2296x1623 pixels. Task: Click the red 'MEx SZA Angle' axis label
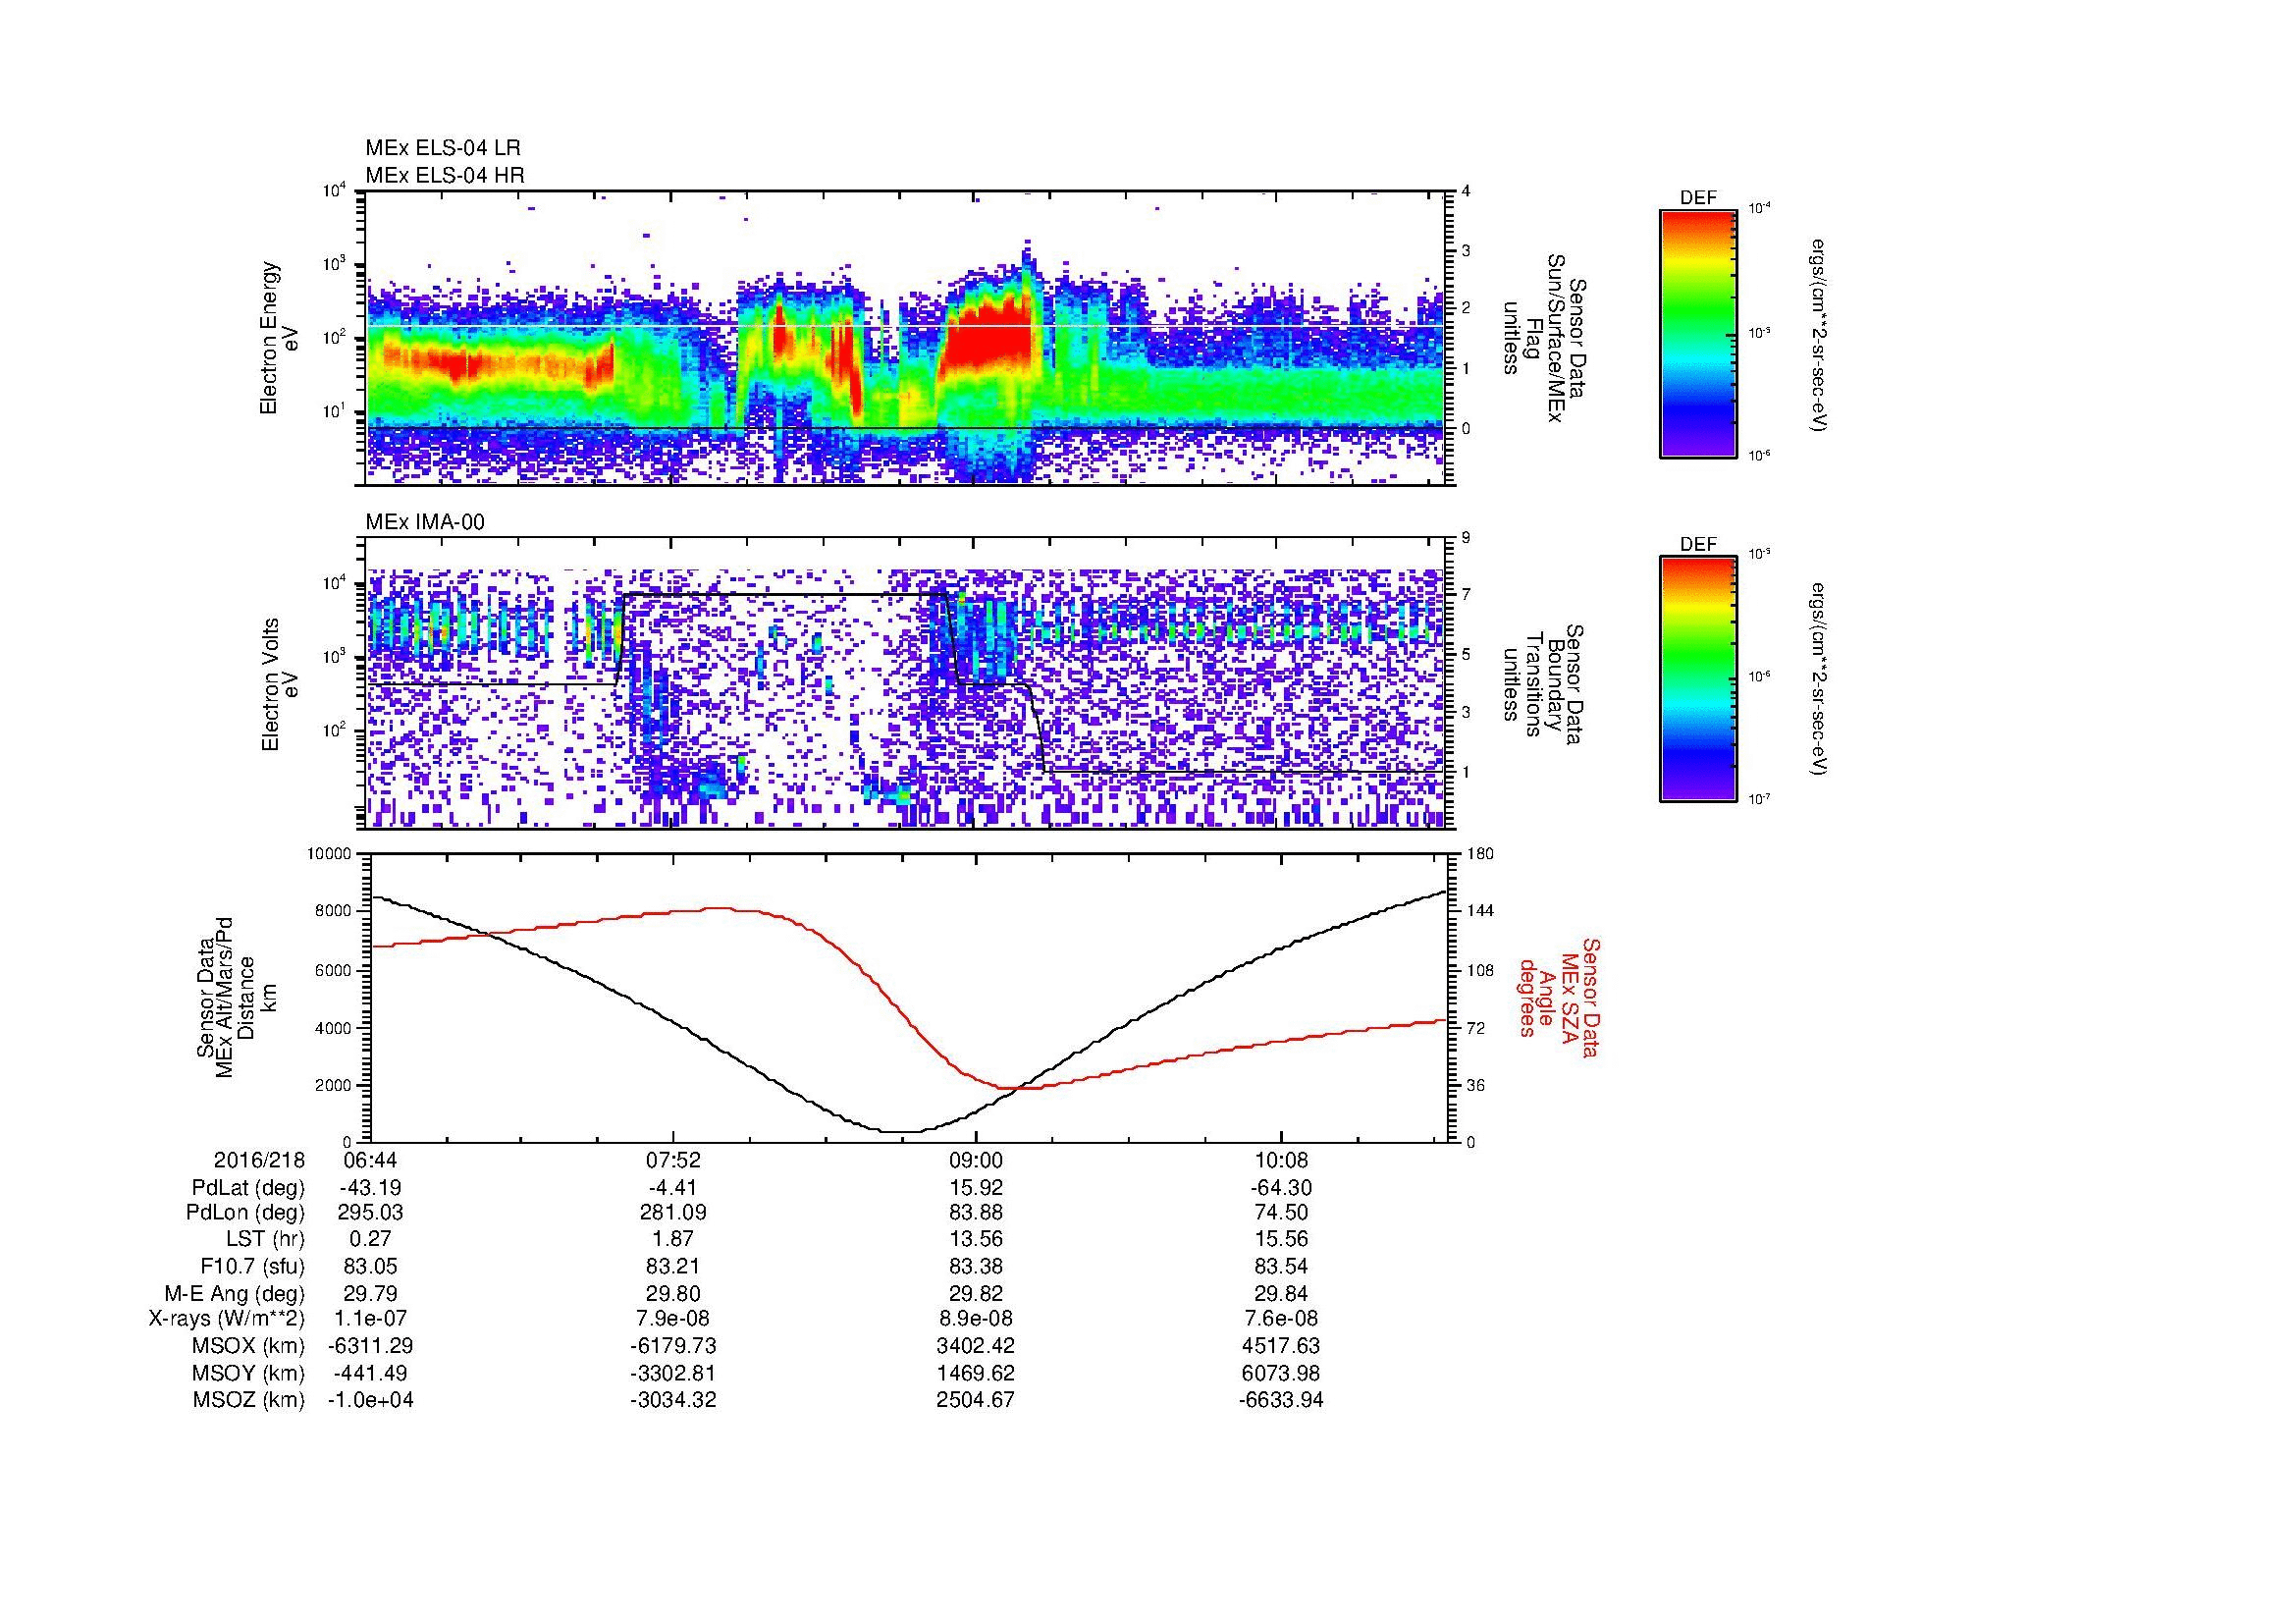click(x=1559, y=997)
